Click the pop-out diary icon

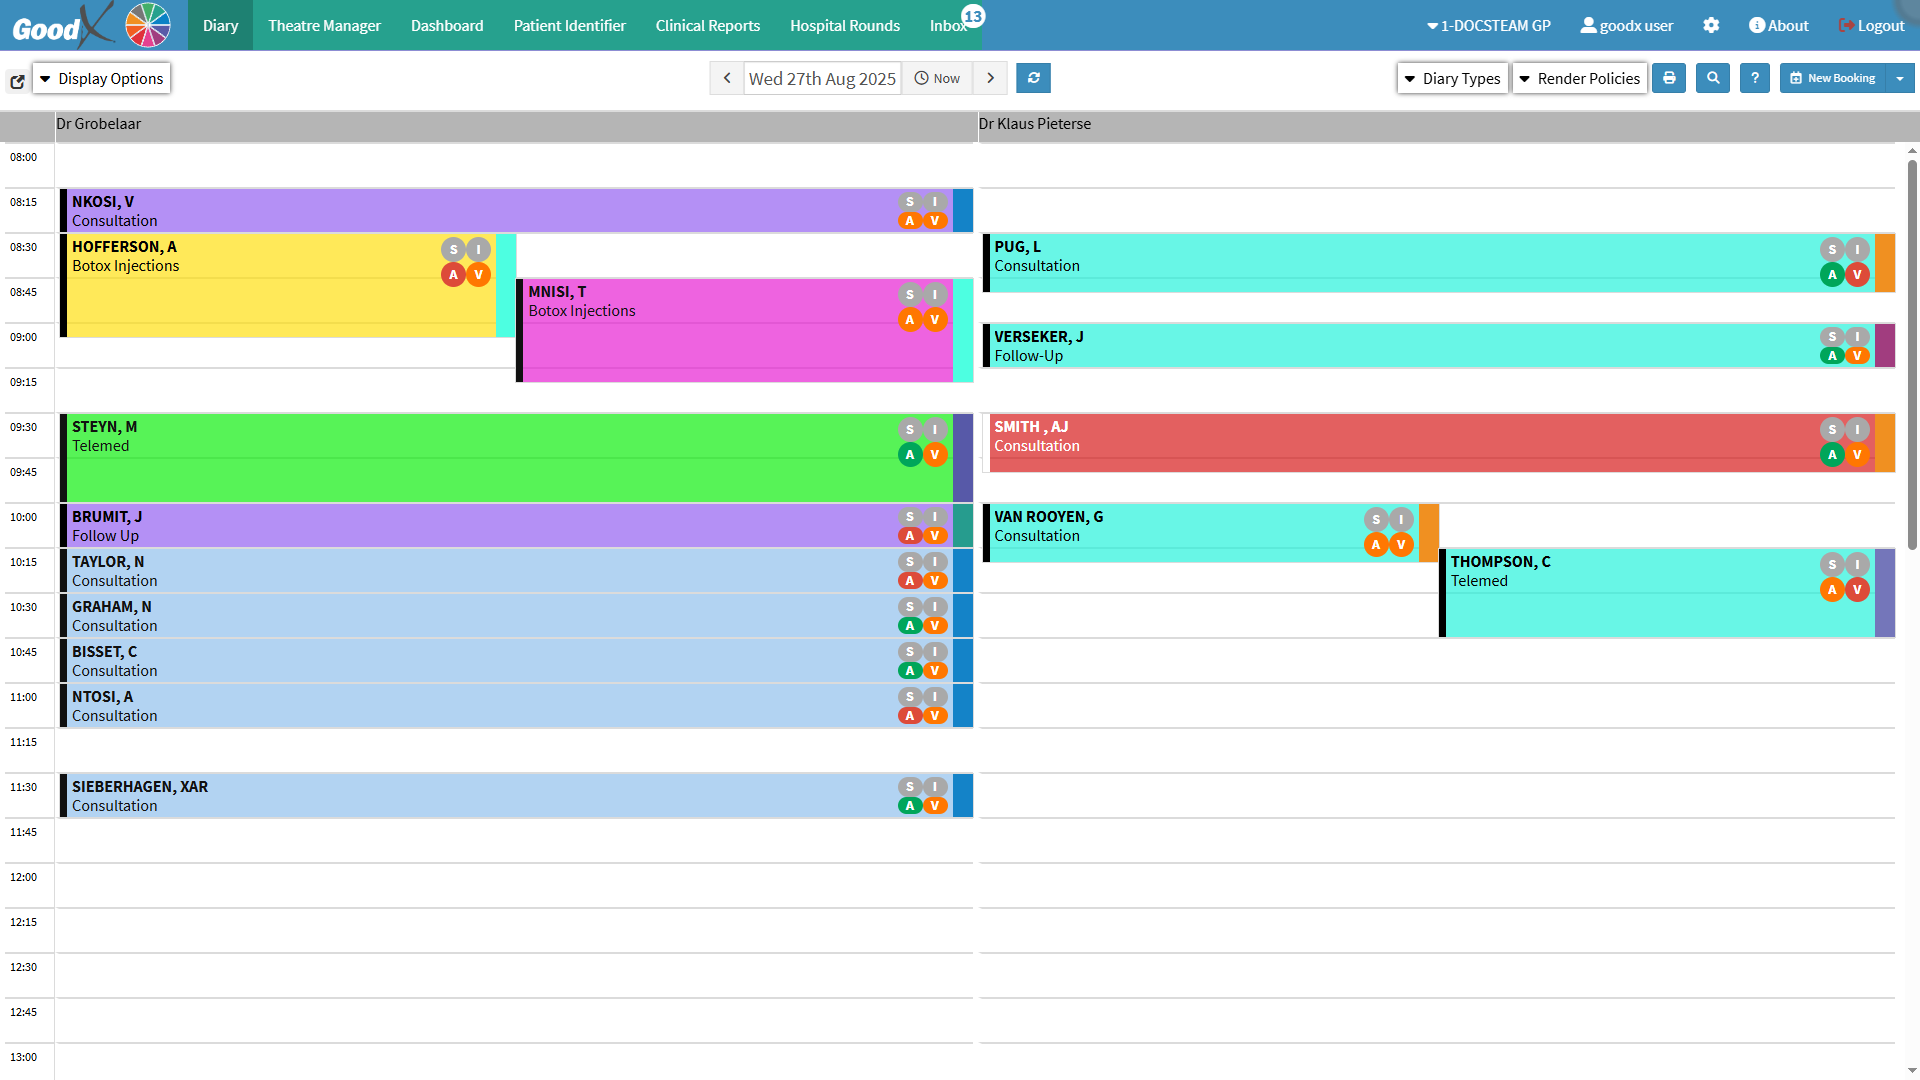click(x=17, y=82)
